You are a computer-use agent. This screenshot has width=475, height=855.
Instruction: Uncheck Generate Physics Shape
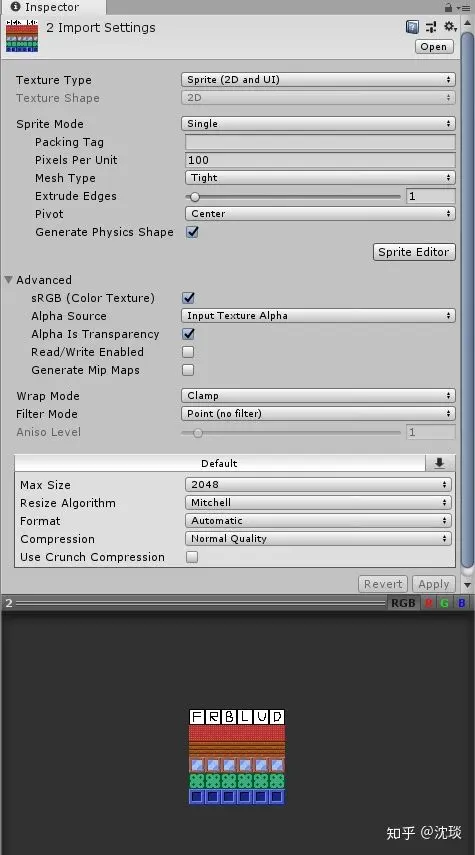coord(192,232)
